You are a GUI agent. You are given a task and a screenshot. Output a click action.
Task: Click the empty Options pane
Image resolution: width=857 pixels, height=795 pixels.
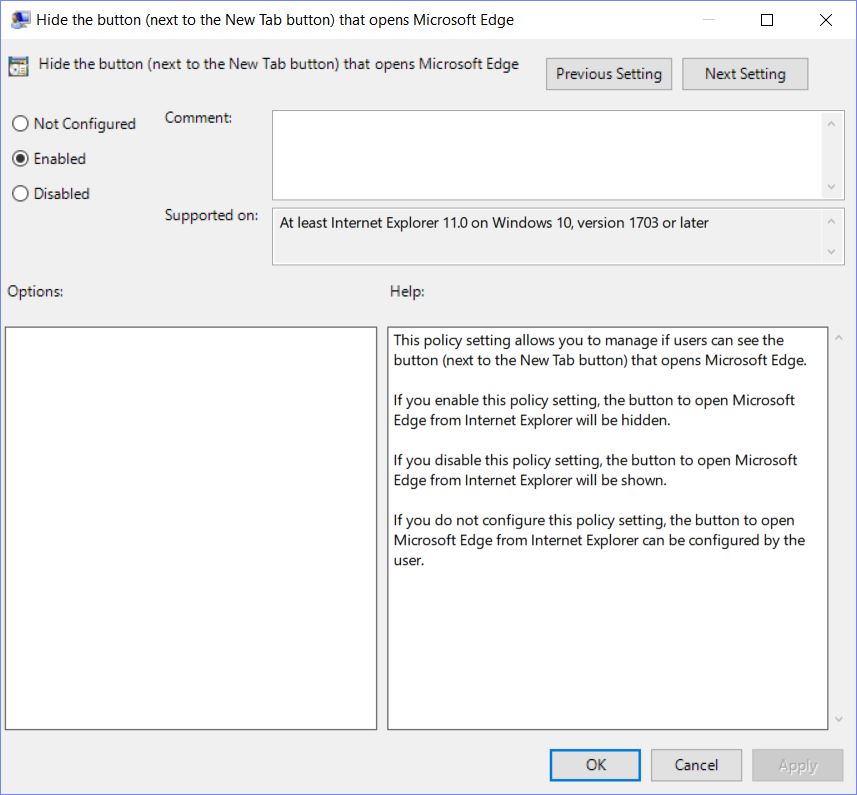(x=191, y=528)
